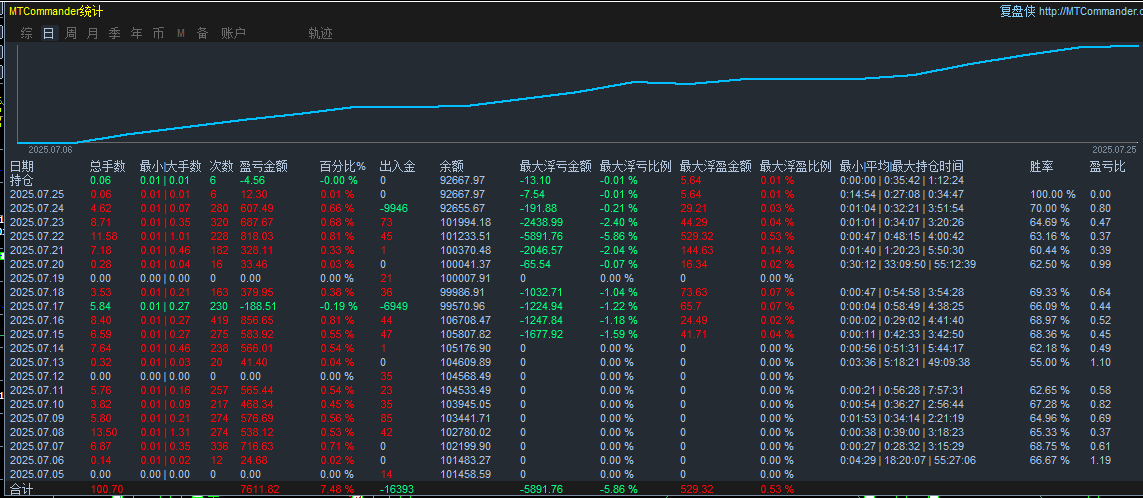The height and width of the screenshot is (498, 1143).
Task: Click the total lots value 100.70
Action: [106, 489]
